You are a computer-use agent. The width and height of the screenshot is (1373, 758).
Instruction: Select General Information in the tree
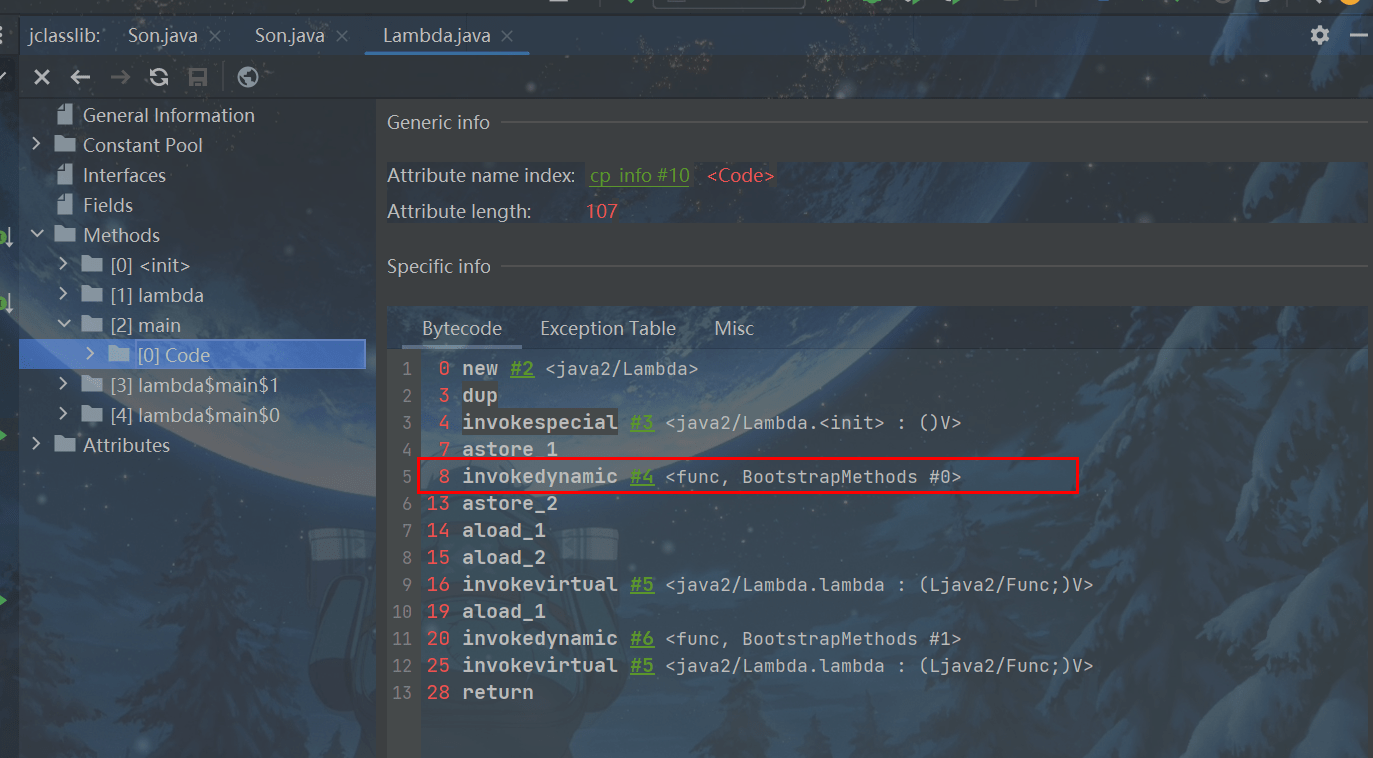click(168, 115)
